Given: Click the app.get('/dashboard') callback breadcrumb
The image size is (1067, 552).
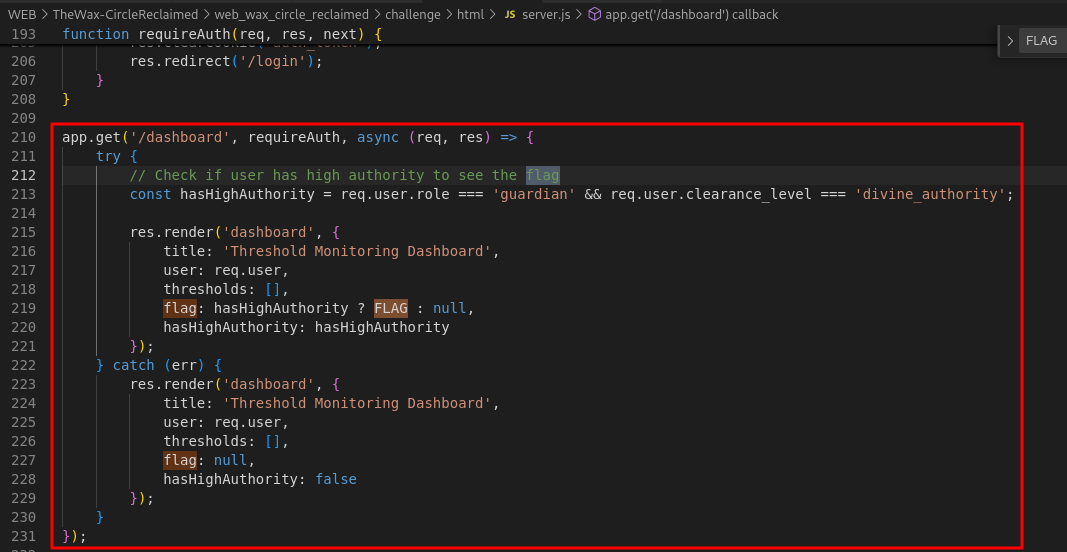Looking at the screenshot, I should pyautogui.click(x=692, y=15).
